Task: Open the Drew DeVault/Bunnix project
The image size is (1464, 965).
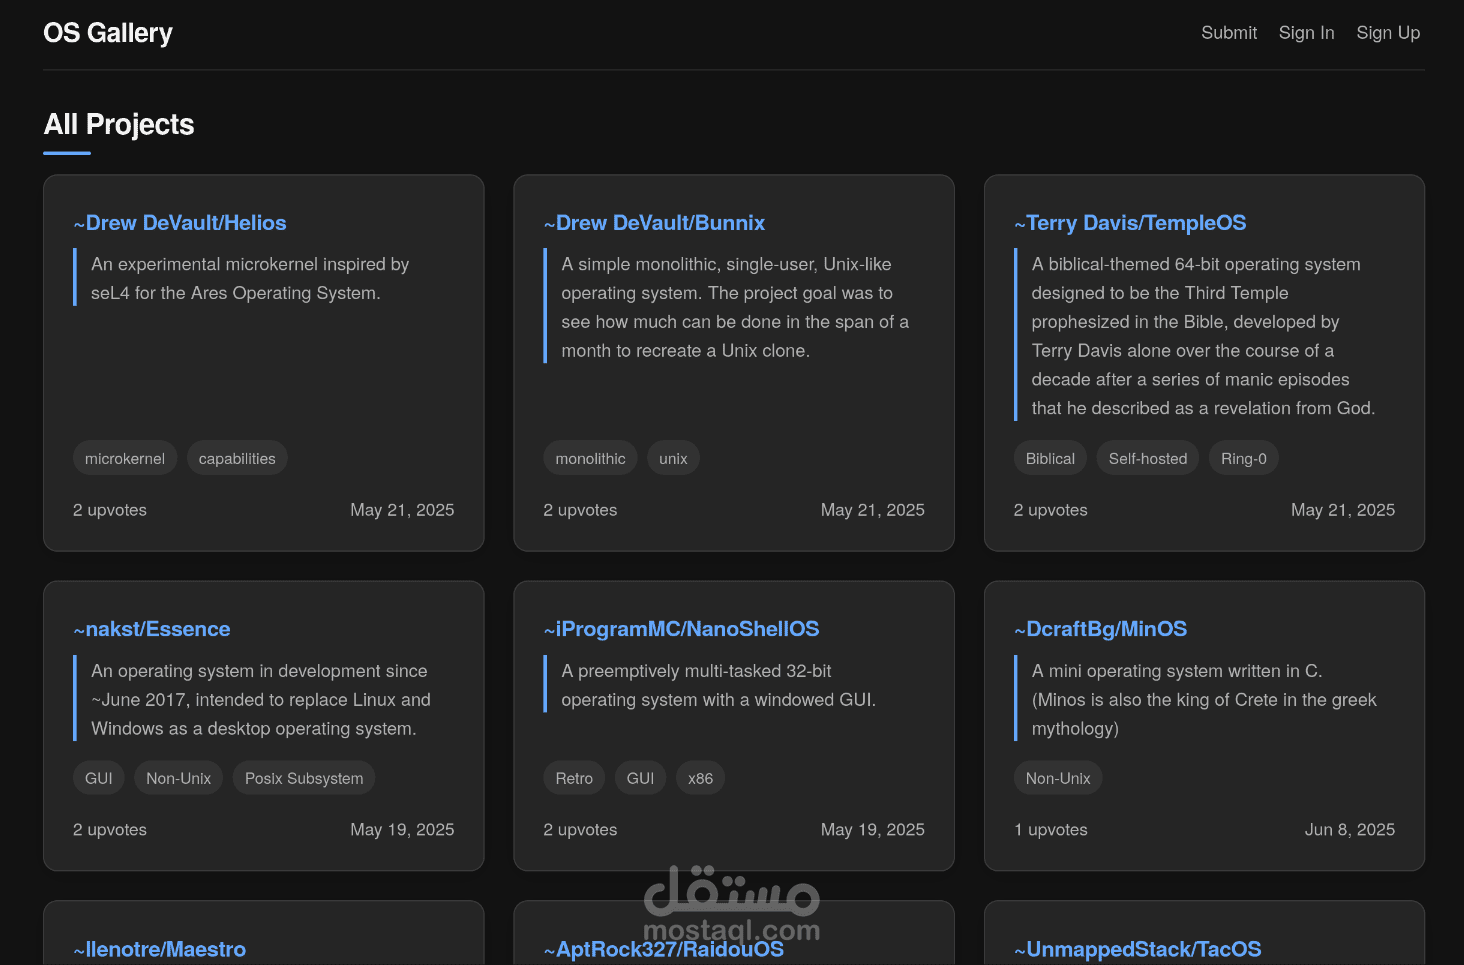Action: tap(654, 223)
